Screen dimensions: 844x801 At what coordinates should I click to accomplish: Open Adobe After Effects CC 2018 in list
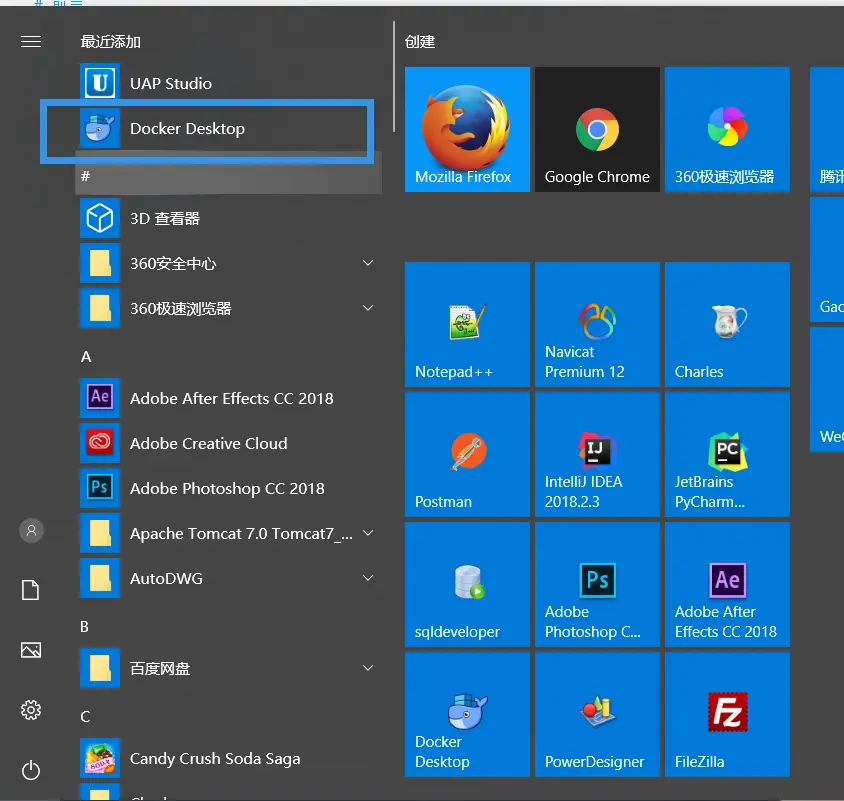229,398
